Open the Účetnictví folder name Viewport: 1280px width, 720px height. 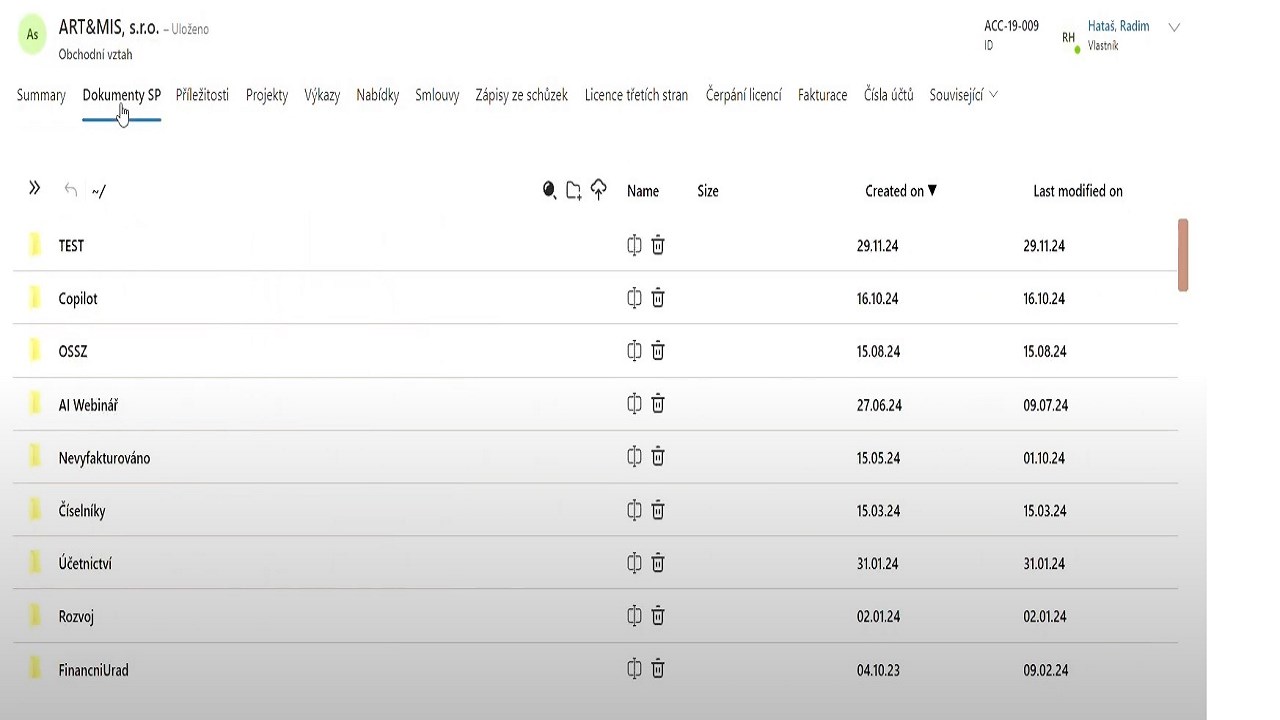pos(85,564)
